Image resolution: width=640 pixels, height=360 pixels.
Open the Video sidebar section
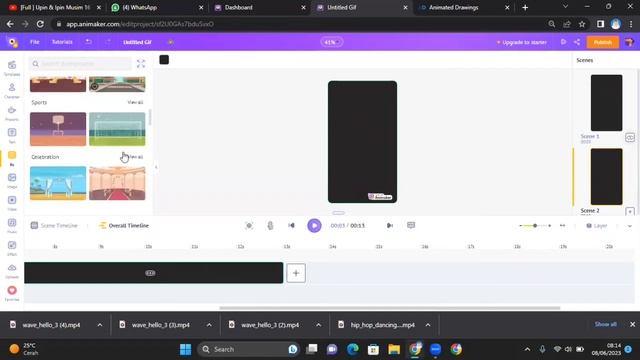[12, 202]
